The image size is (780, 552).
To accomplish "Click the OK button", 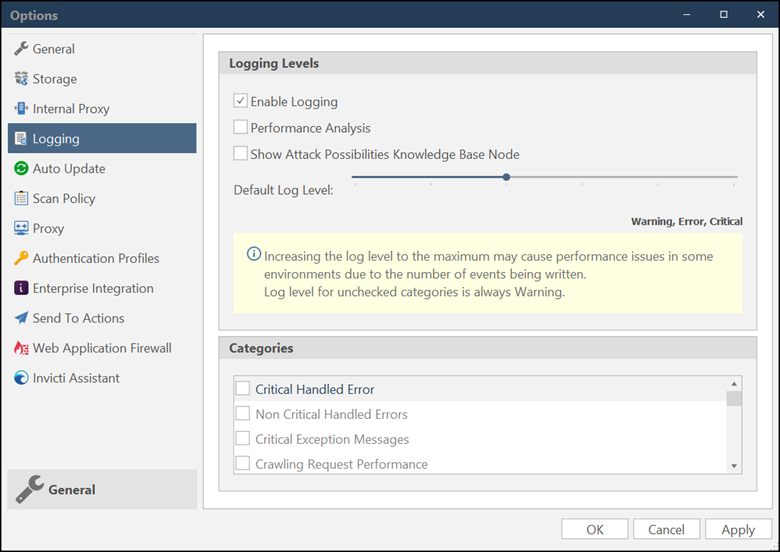I will click(x=595, y=529).
